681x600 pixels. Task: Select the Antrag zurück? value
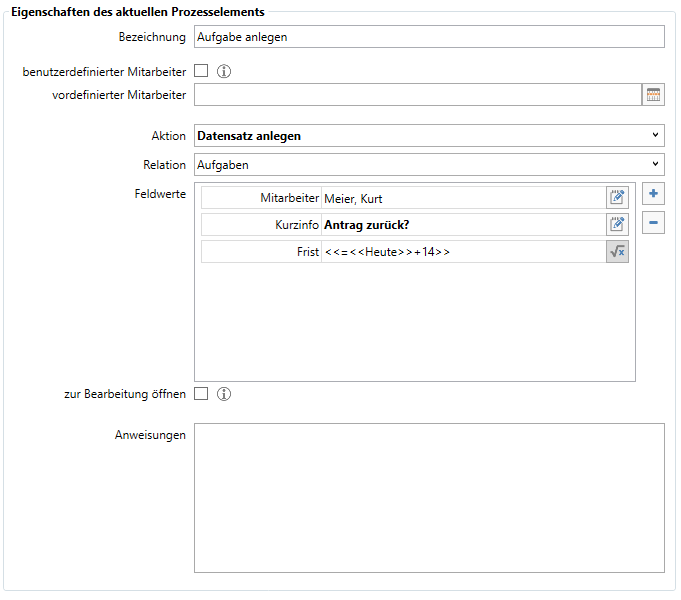[x=464, y=225]
